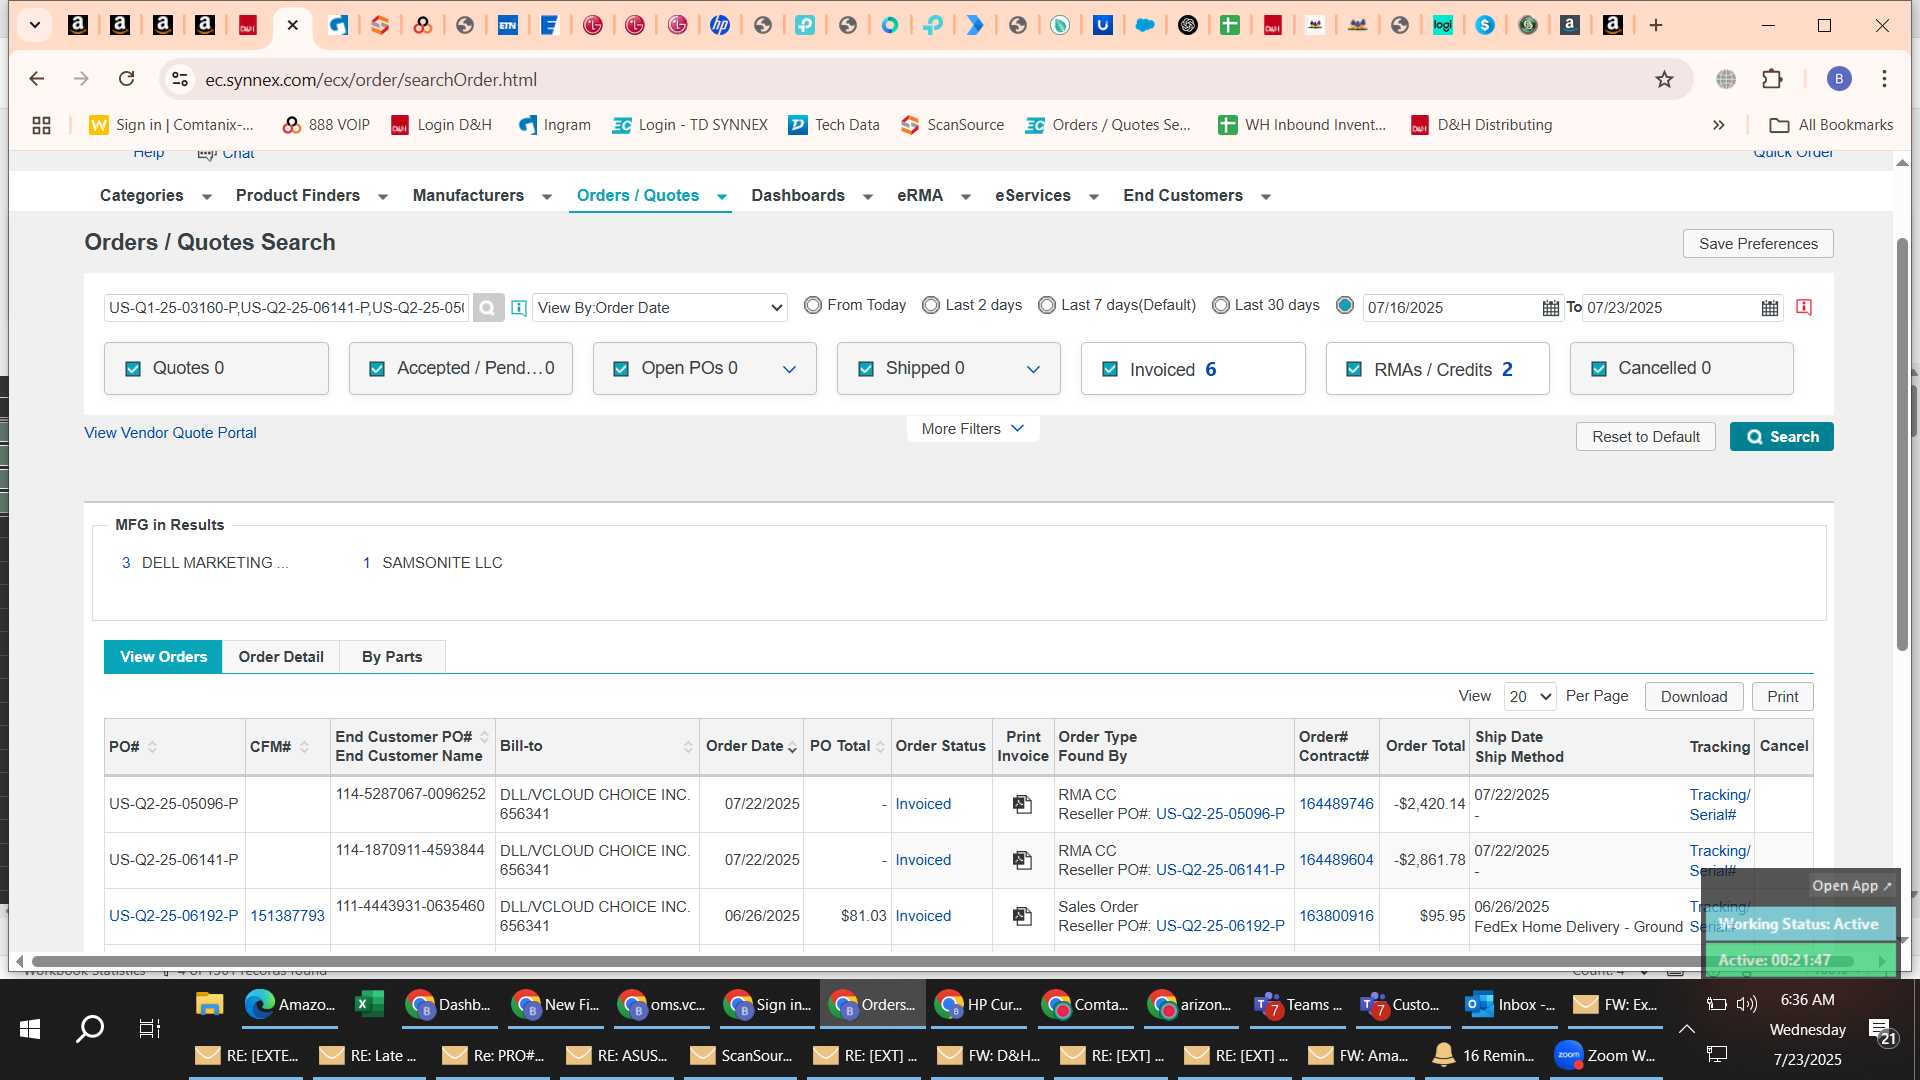Open Excel from the taskbar
Screen dimensions: 1920x1080
coord(369,1005)
